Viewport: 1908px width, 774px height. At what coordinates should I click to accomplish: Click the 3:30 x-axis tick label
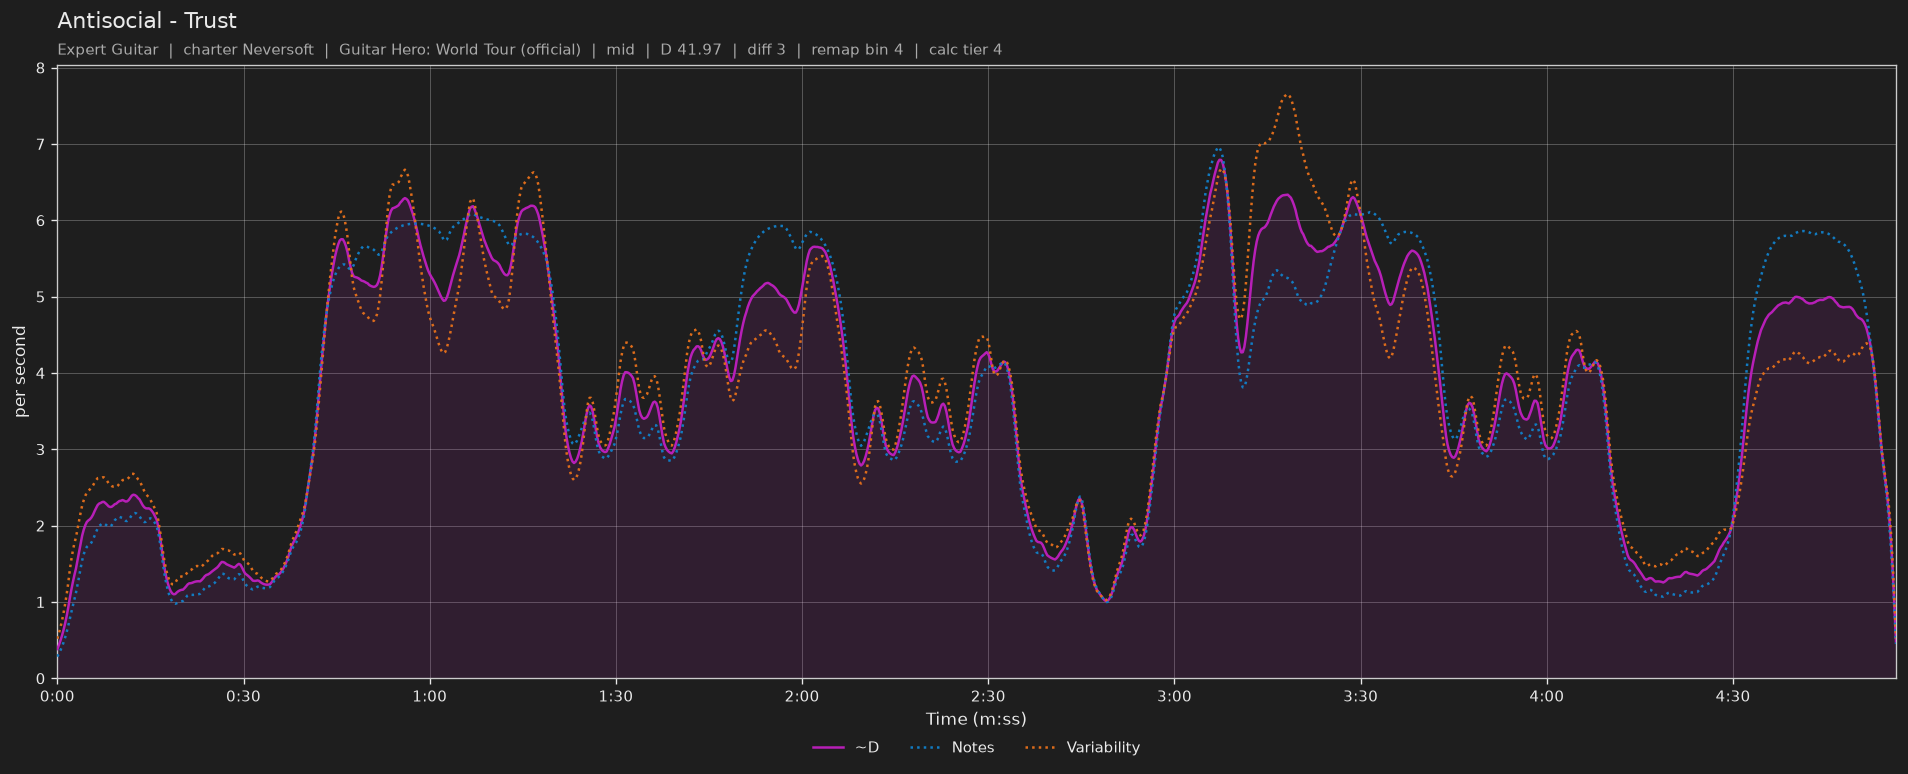click(x=1360, y=696)
